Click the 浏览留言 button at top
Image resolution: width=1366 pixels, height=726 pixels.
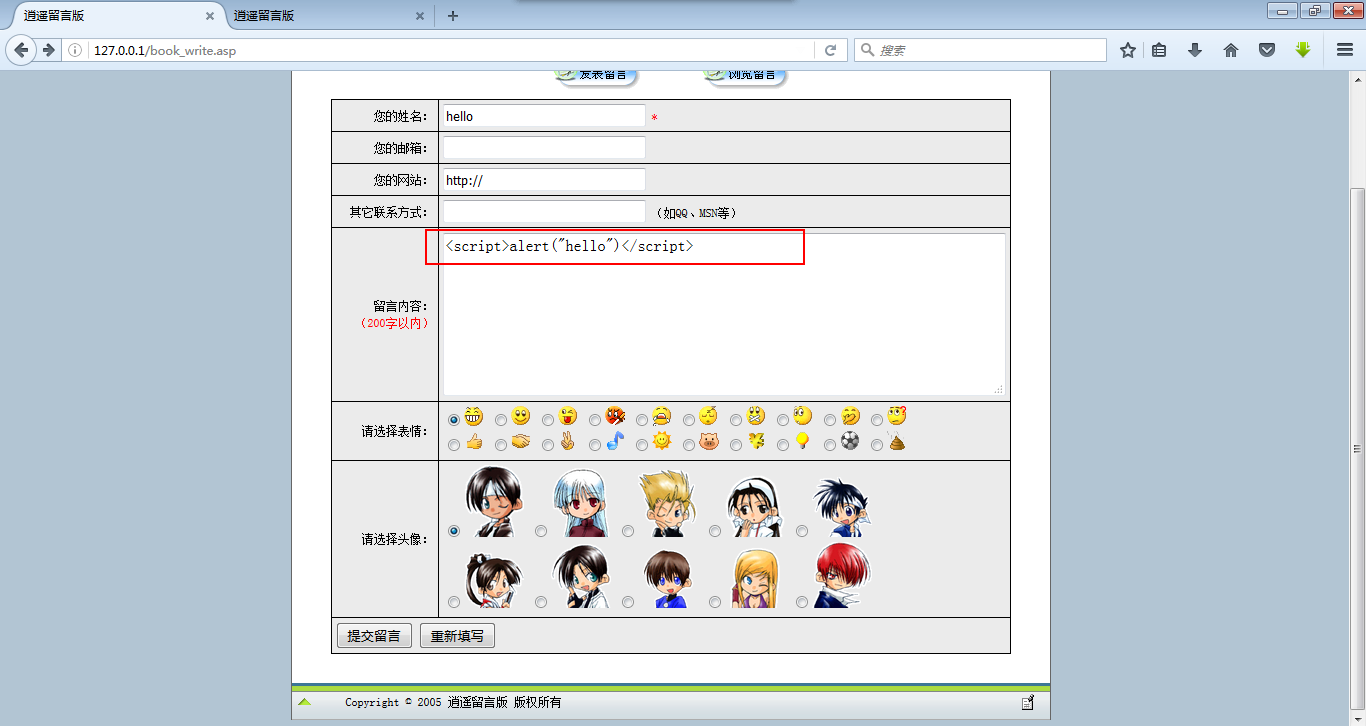745,76
